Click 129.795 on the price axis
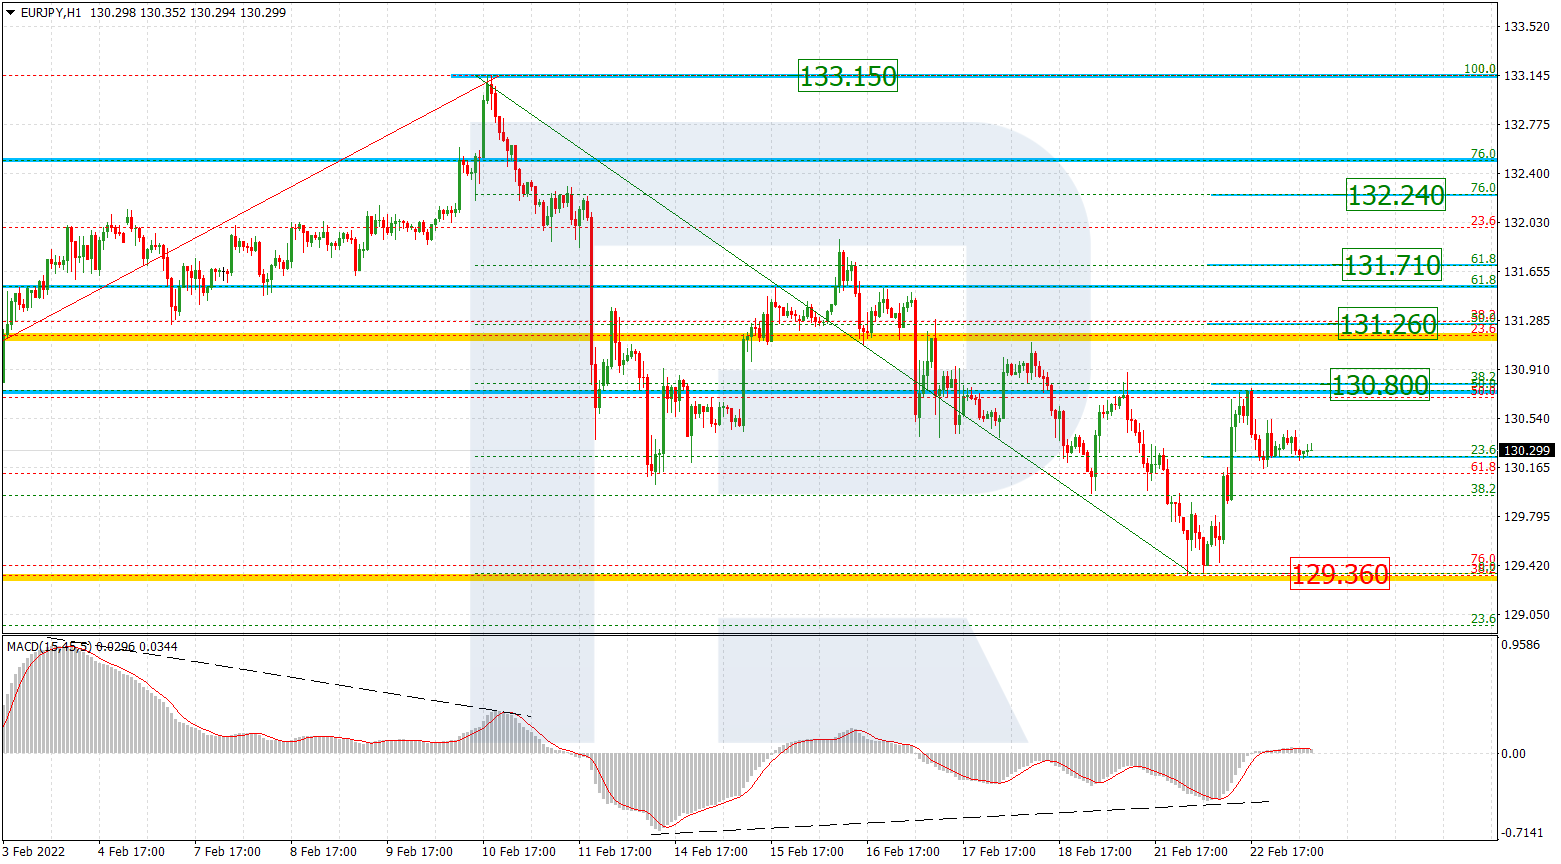This screenshot has height=864, width=1561. point(1527,517)
